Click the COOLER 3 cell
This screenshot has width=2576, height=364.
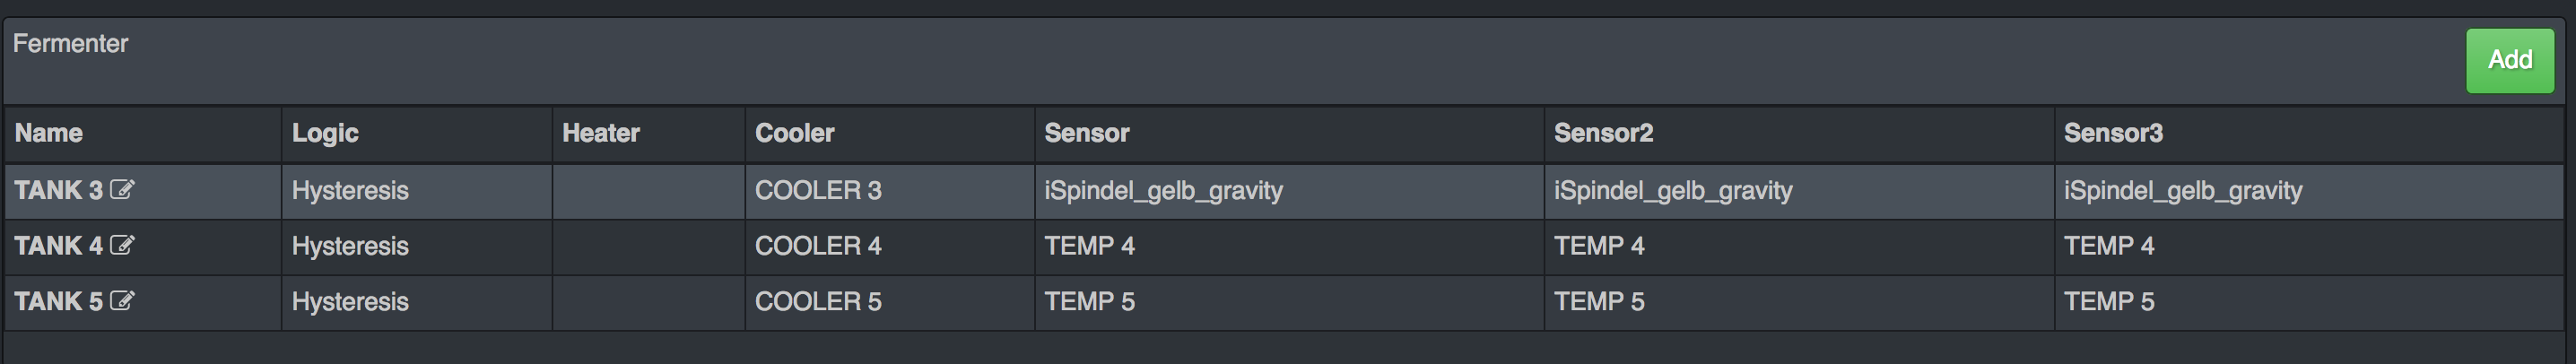(x=818, y=190)
